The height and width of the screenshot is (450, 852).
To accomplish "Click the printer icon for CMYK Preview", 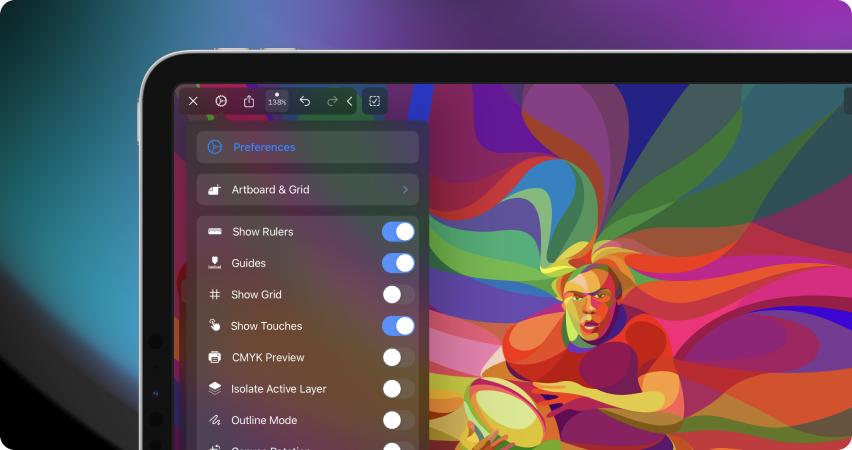I will point(215,357).
